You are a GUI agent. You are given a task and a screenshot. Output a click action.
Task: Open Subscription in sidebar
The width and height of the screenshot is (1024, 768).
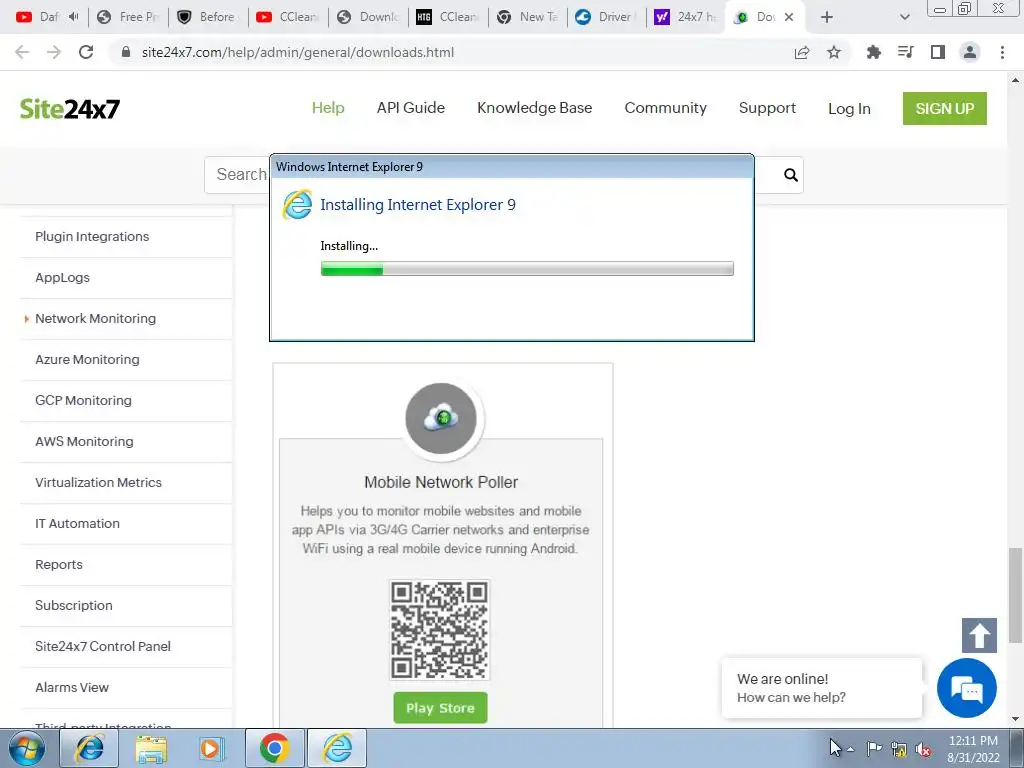click(x=74, y=605)
